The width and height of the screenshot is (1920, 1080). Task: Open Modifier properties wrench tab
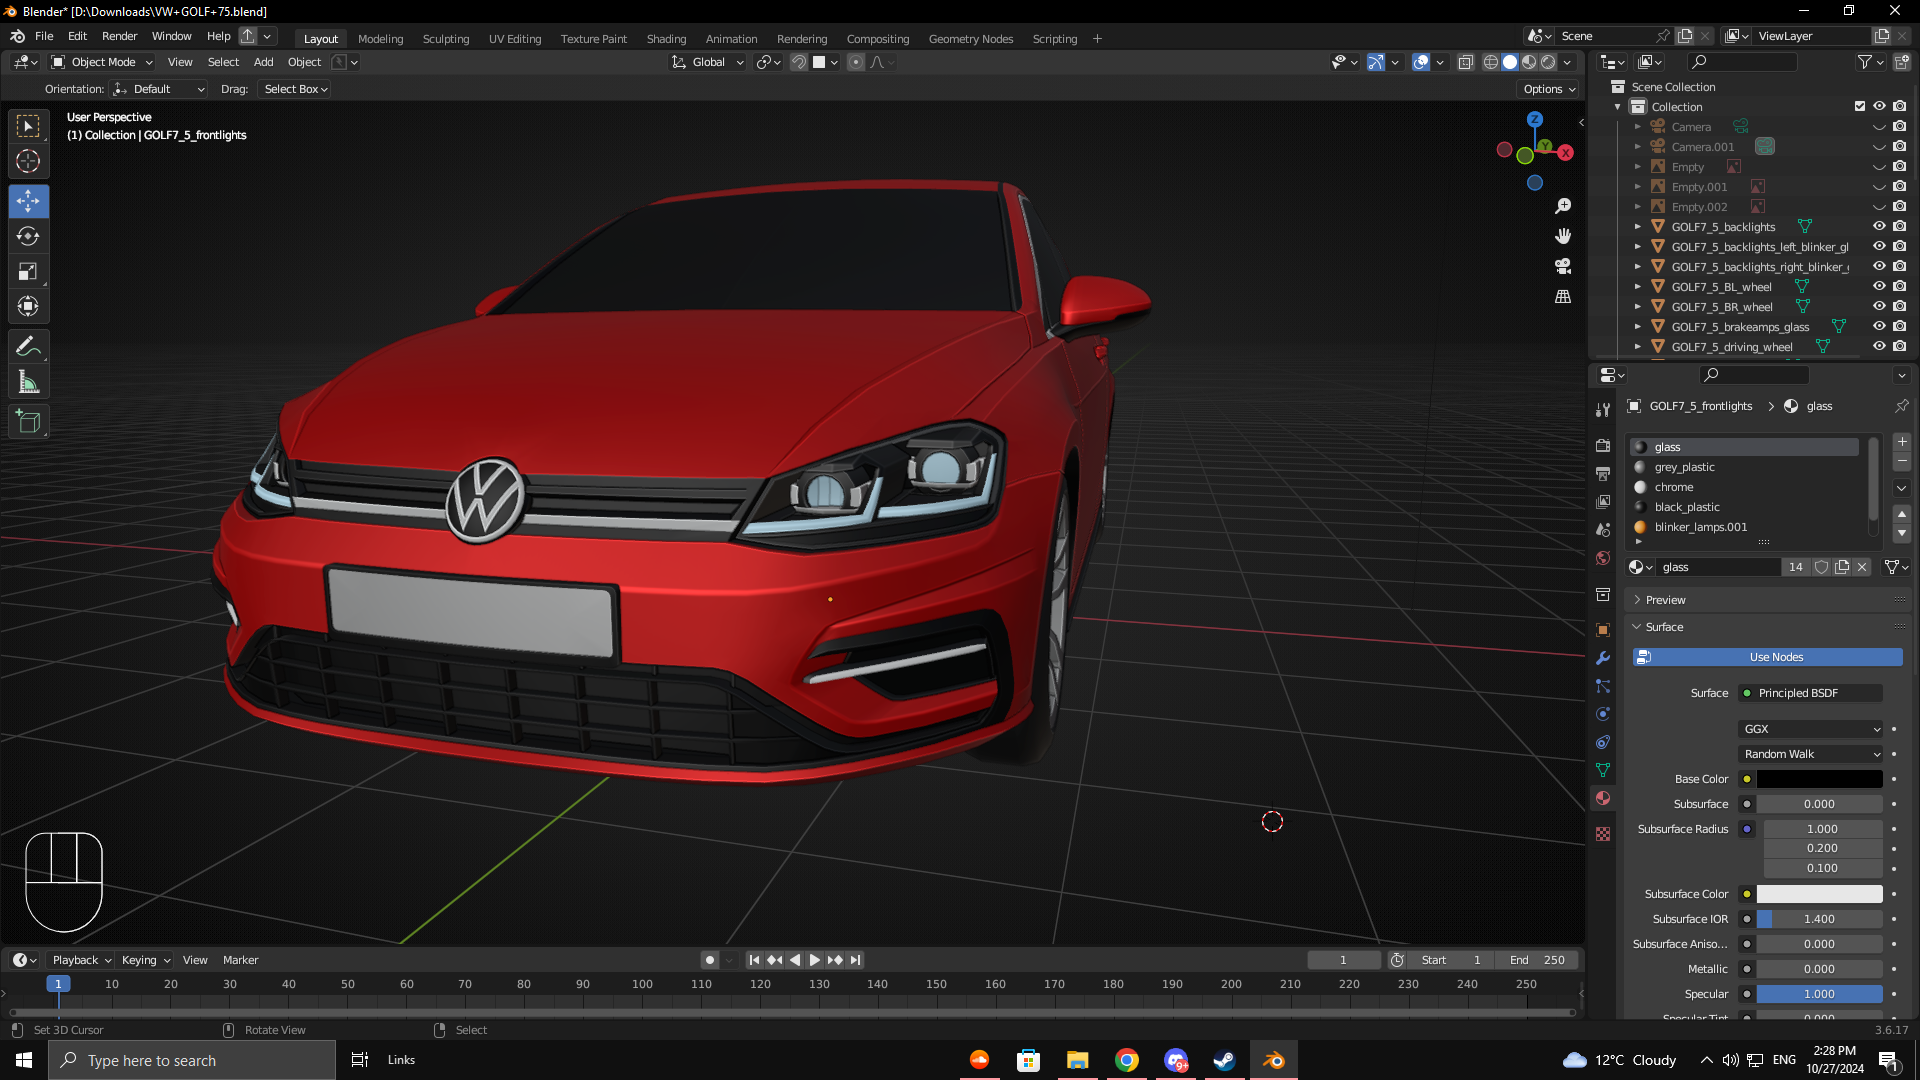pyautogui.click(x=1603, y=658)
